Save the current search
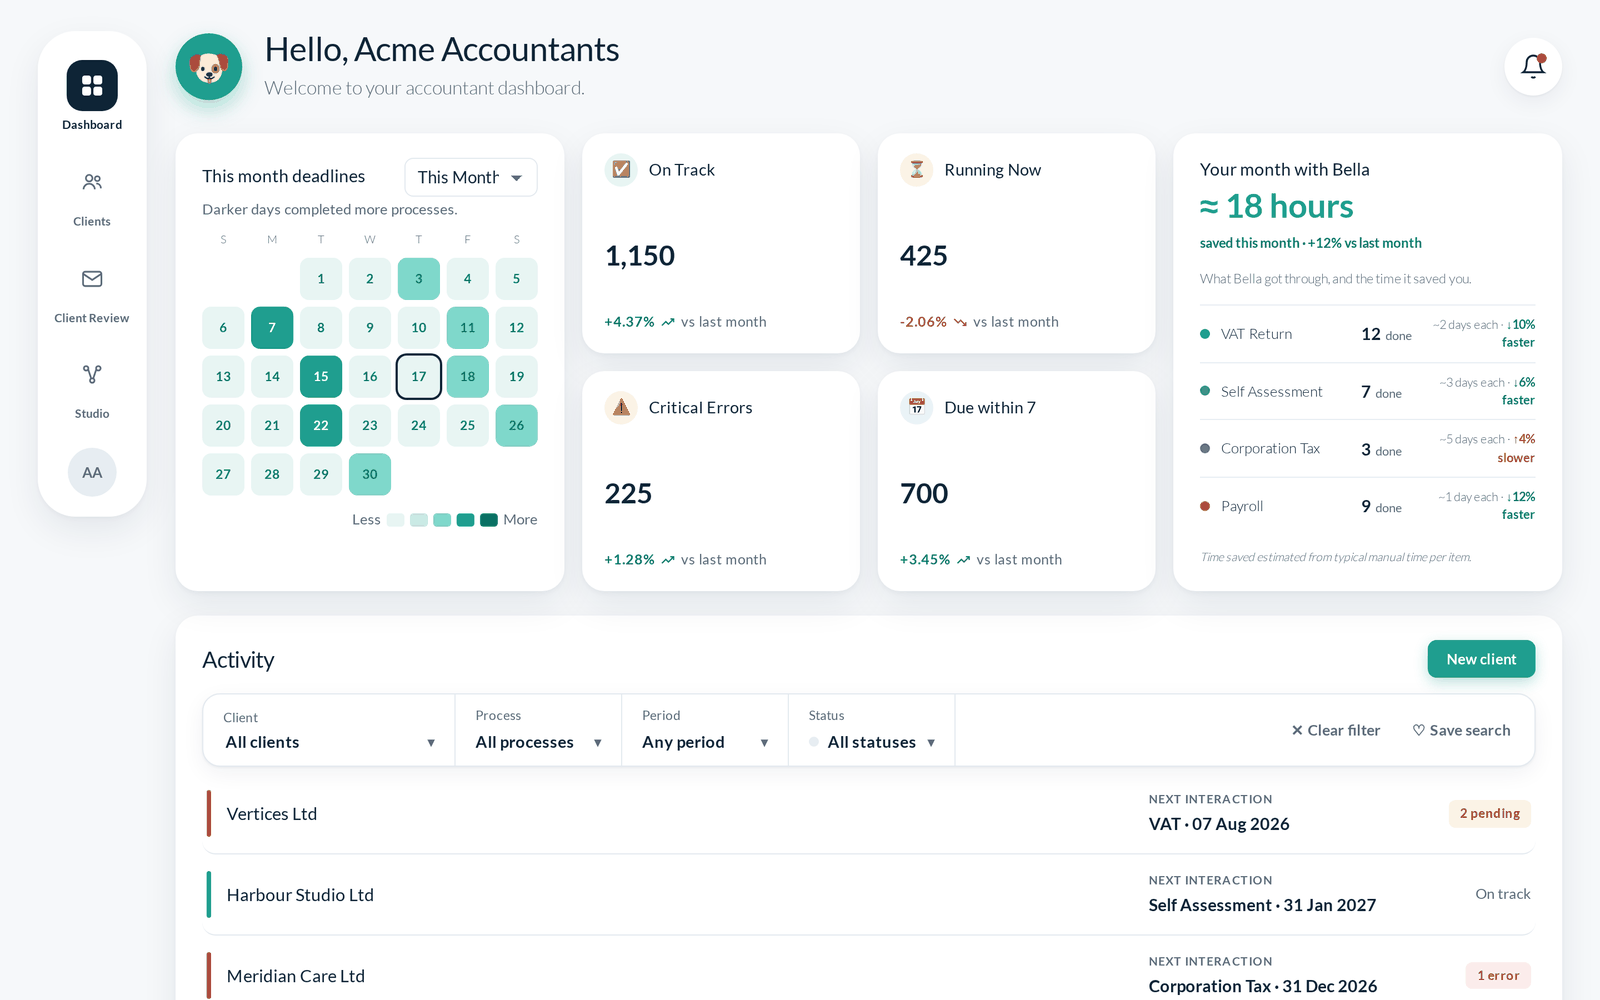The image size is (1600, 1000). [x=1461, y=730]
